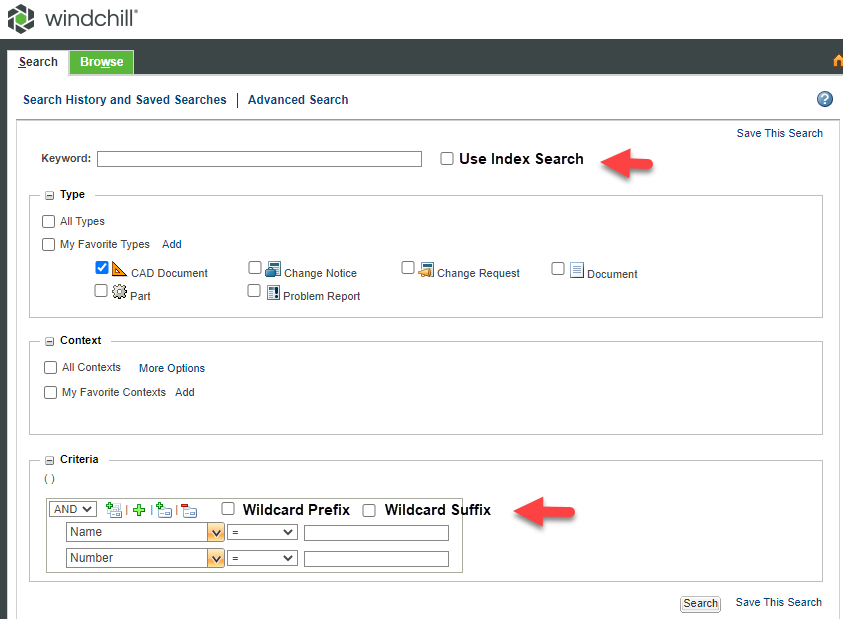This screenshot has height=619, width=843.
Task: Check the Wildcard Prefix checkbox
Action: [228, 509]
